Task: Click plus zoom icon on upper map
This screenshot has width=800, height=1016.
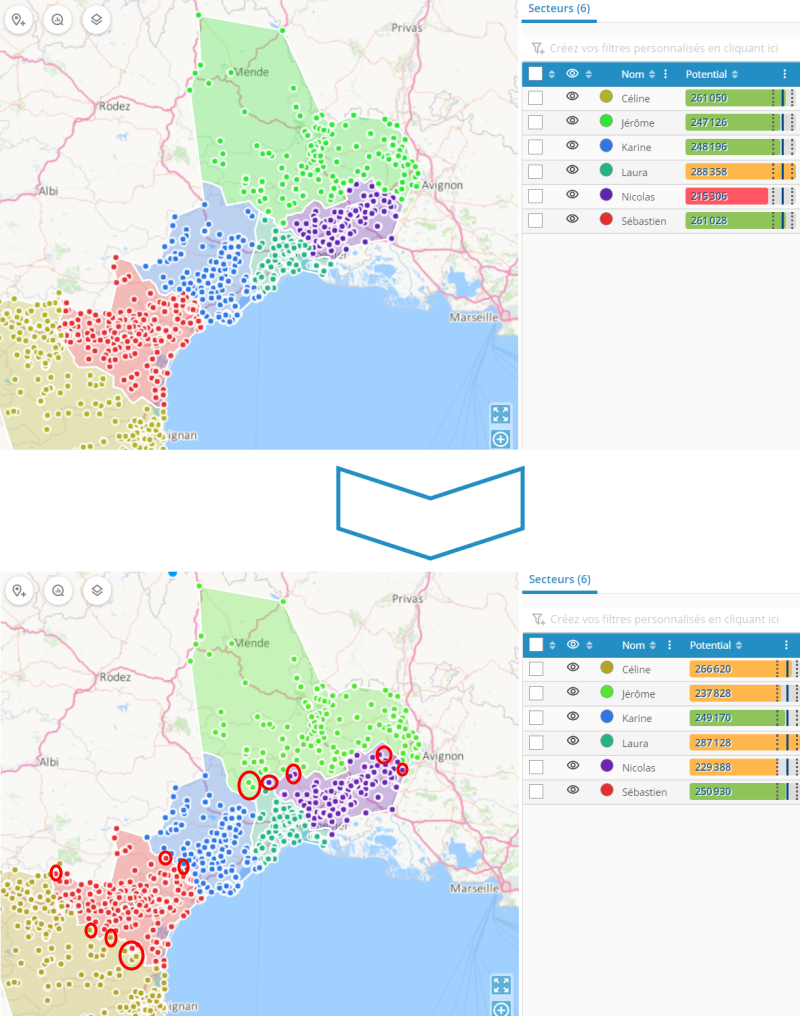Action: point(500,439)
